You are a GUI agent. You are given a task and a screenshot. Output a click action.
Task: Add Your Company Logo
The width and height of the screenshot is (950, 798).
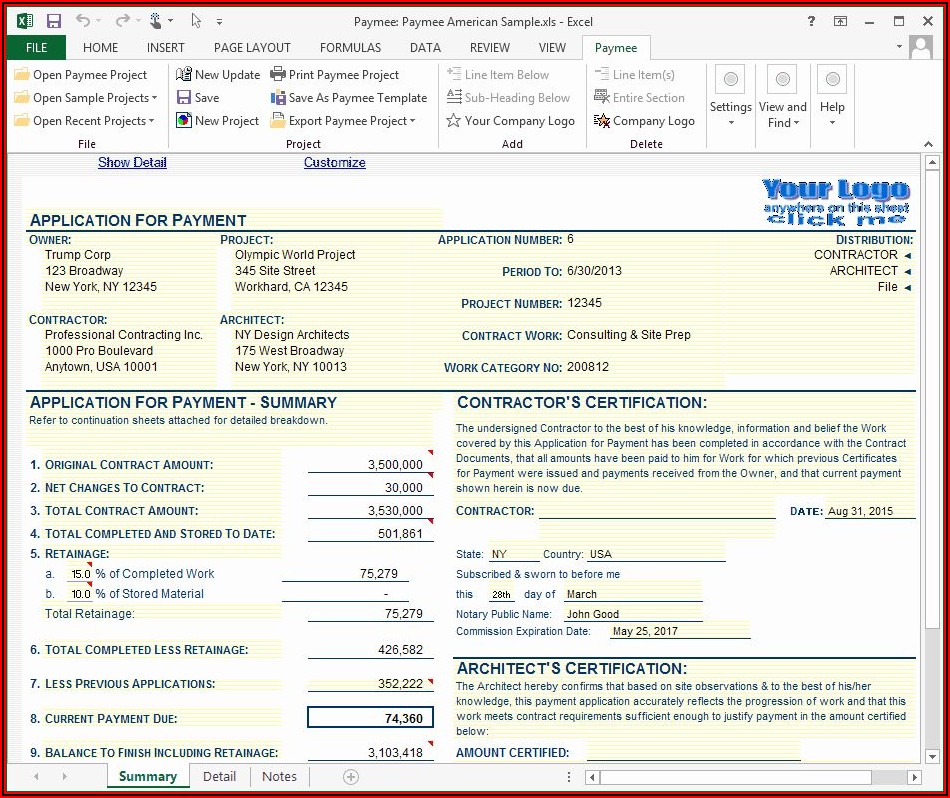[x=510, y=121]
